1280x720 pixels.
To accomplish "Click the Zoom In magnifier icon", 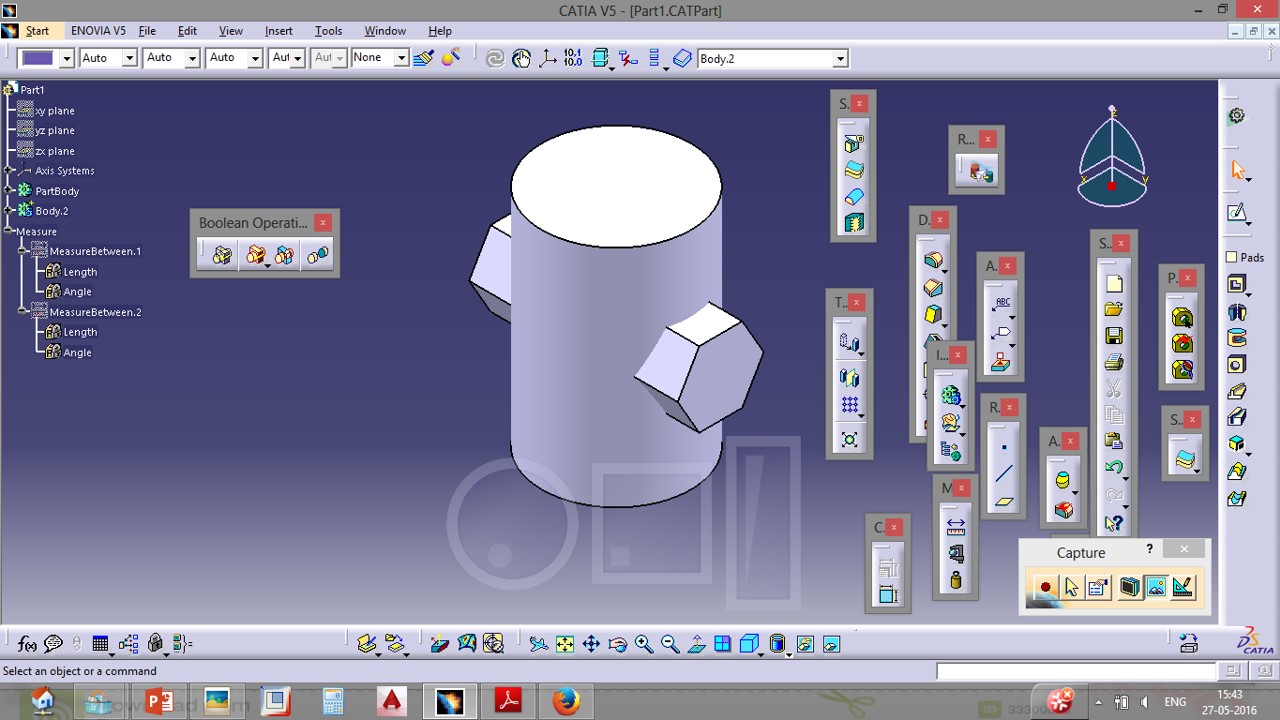I will click(x=643, y=644).
